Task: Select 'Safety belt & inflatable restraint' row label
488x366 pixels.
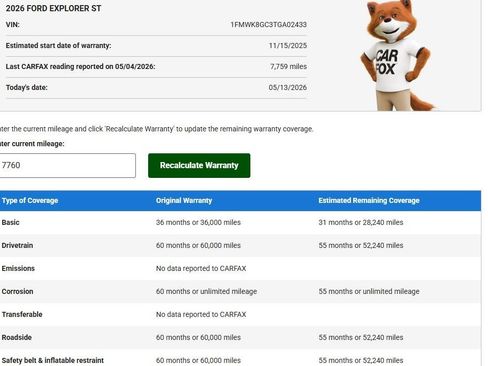Action: [53, 360]
